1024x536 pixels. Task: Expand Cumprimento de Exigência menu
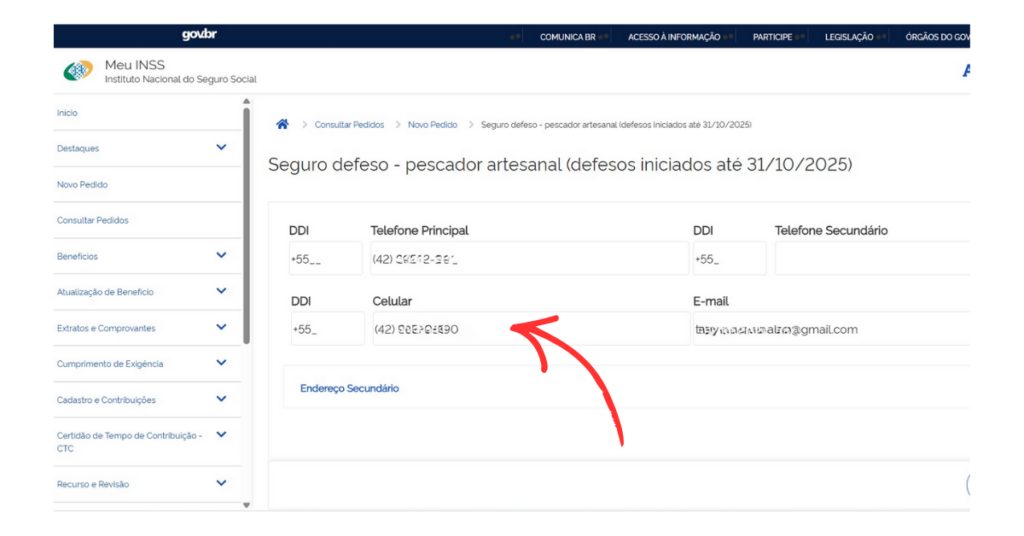(x=221, y=364)
